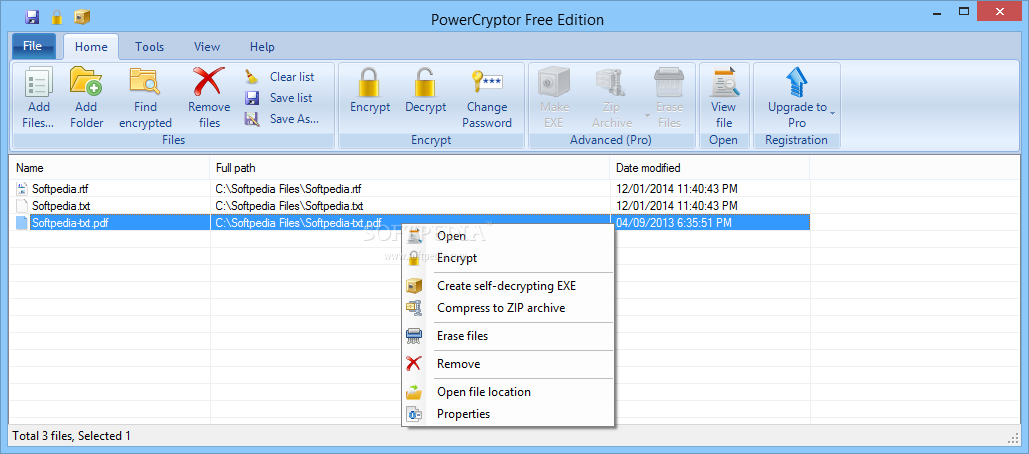This screenshot has width=1029, height=454.
Task: Click path C:\Softpedia Files\Softpedia.rtf
Action: pos(288,189)
